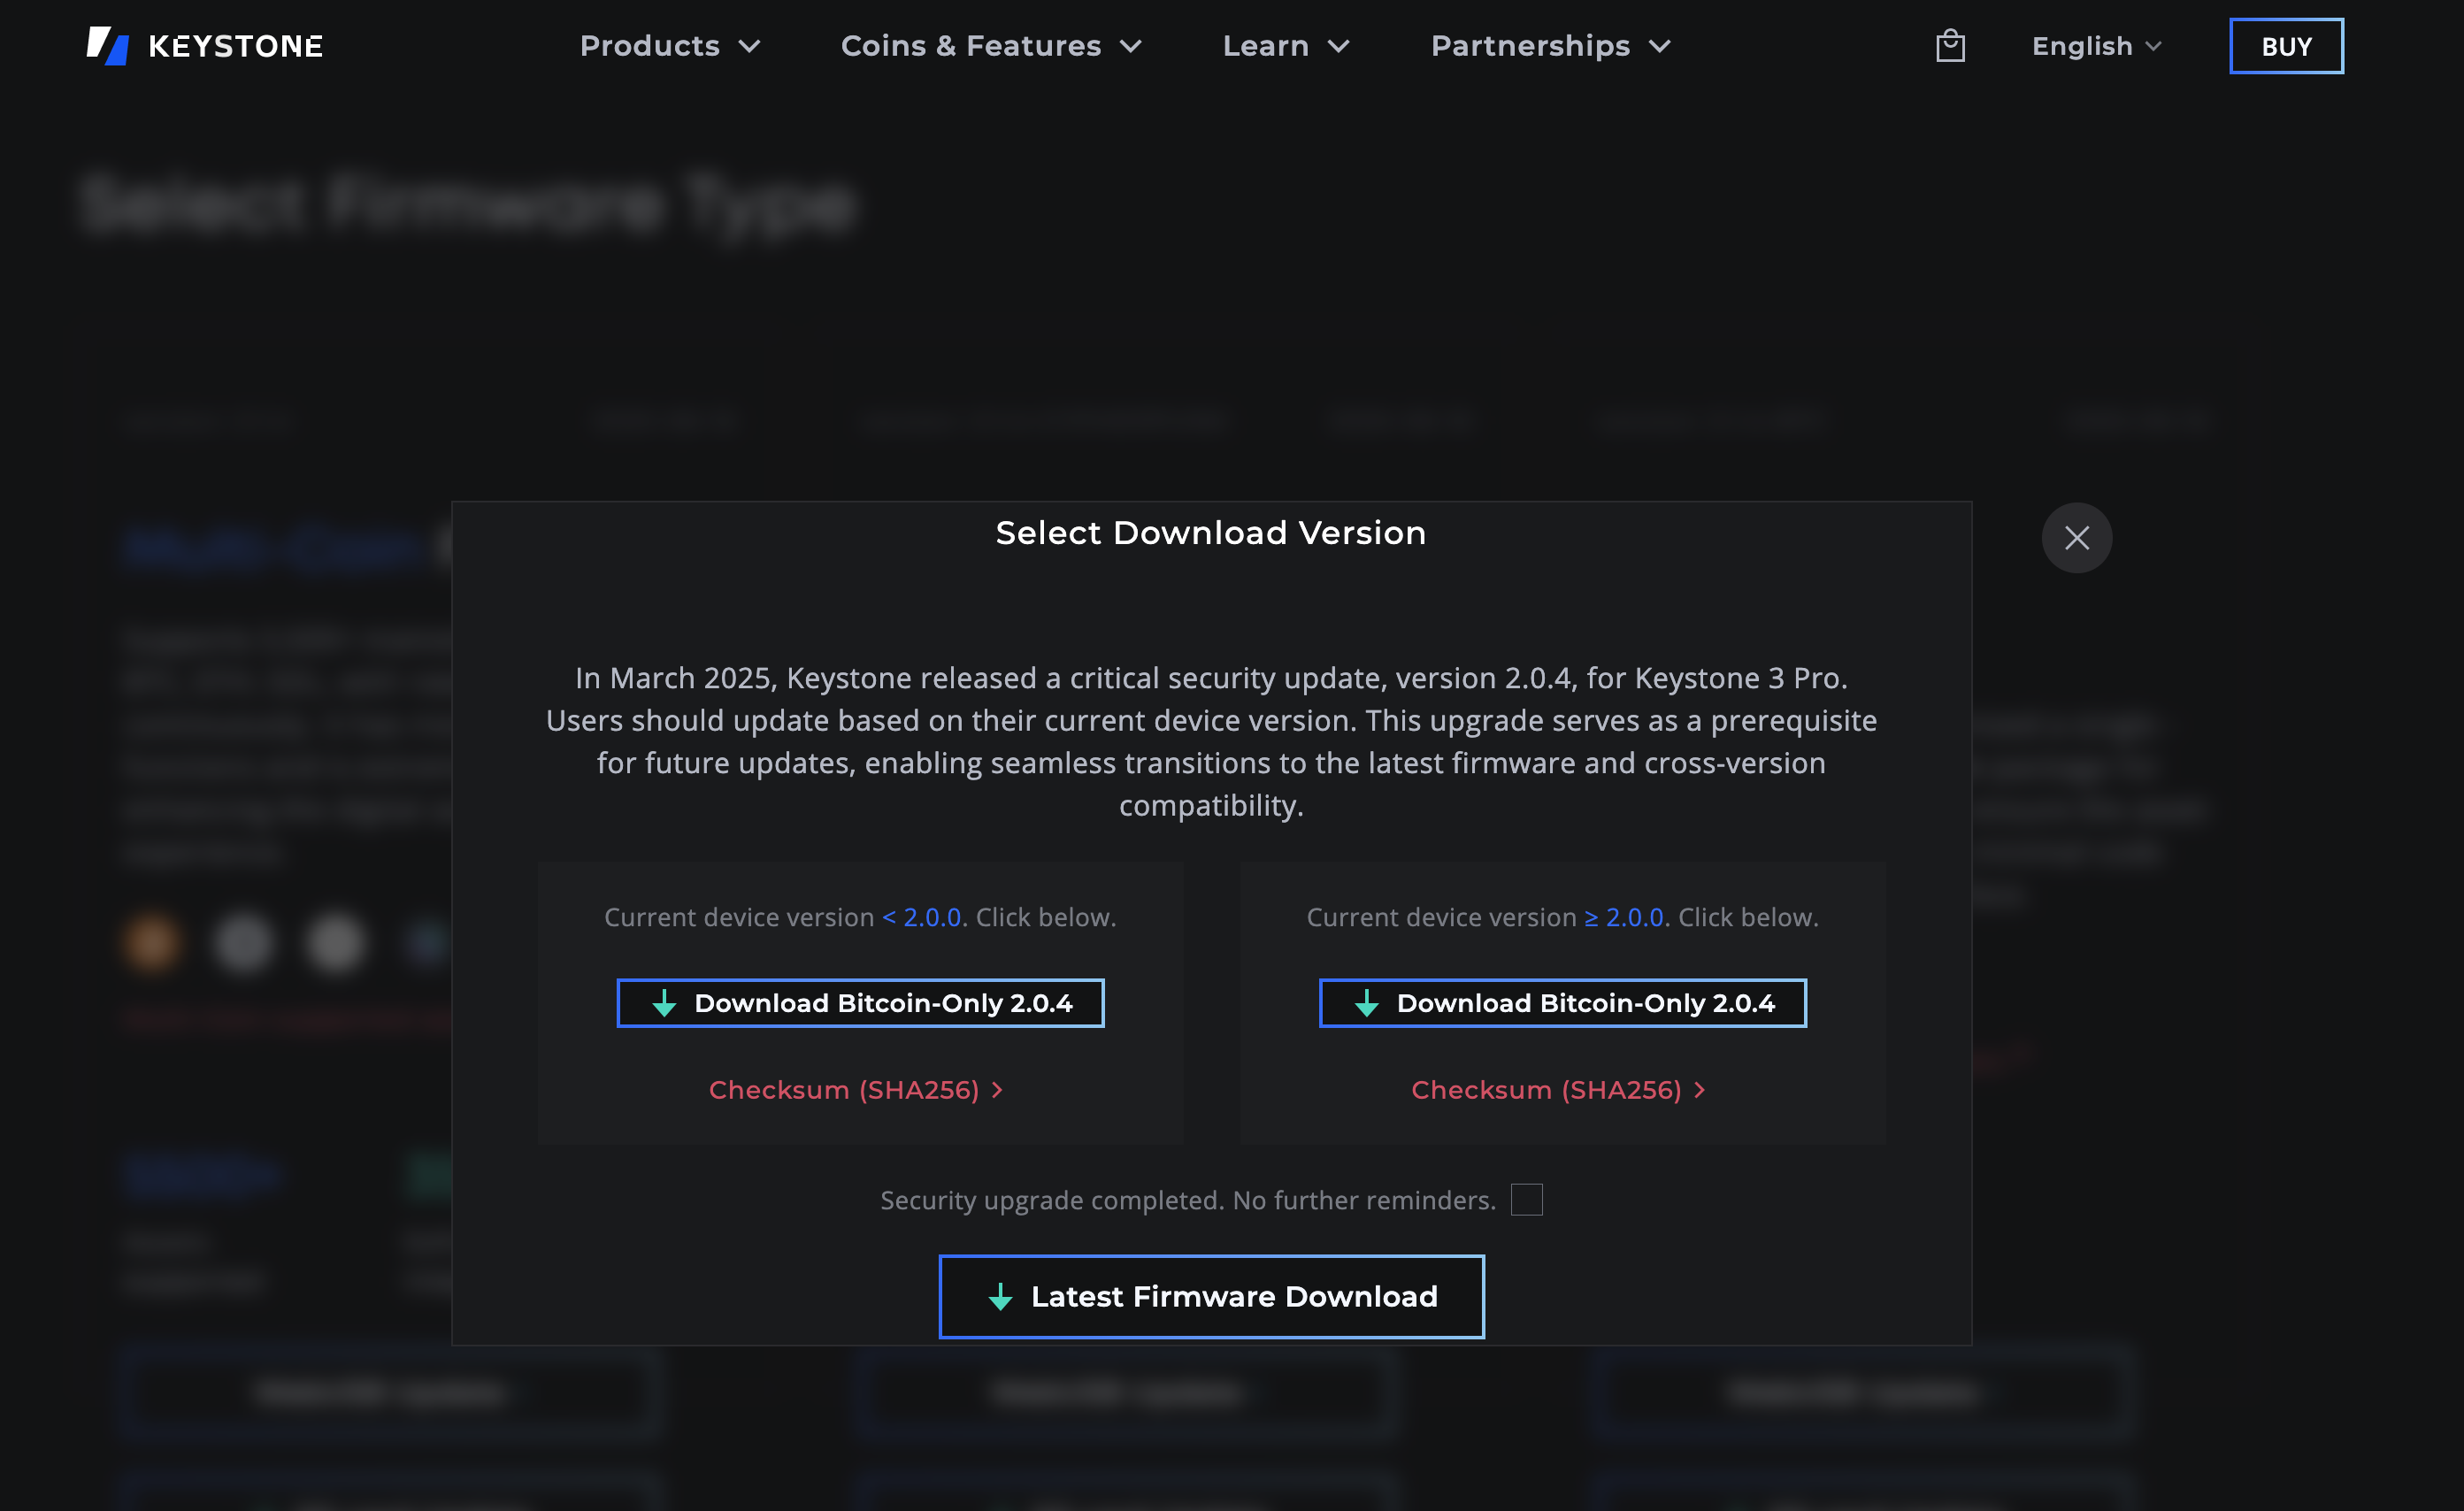
Task: Open the Learn menu
Action: point(1285,46)
